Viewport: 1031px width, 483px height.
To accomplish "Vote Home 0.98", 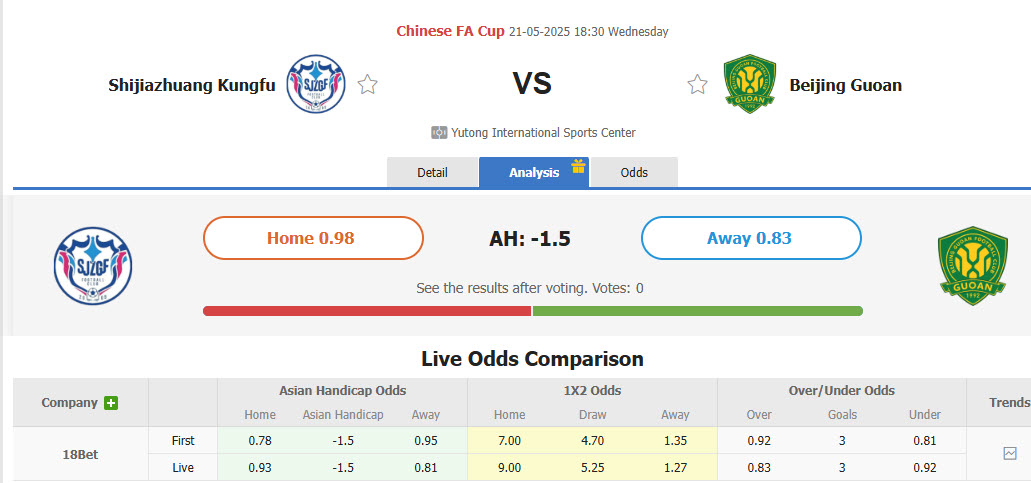I will (x=313, y=238).
